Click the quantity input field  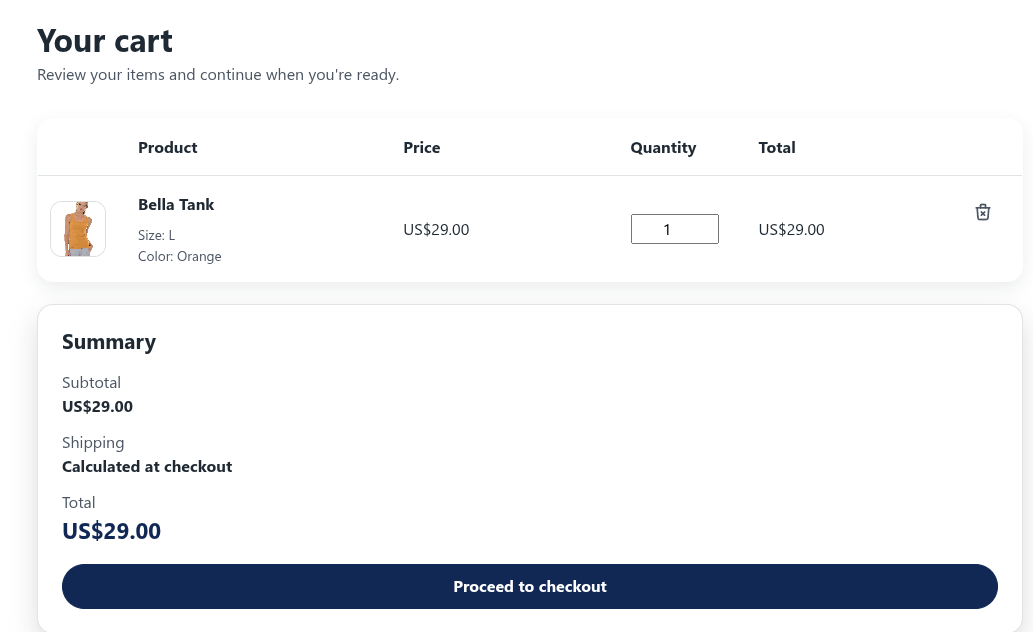click(674, 229)
